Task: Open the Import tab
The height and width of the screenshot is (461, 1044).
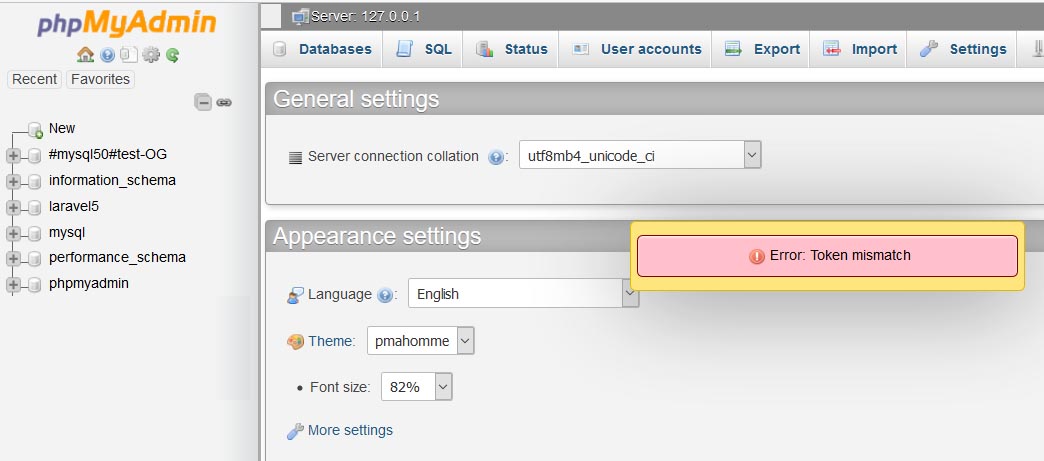Action: (x=859, y=49)
